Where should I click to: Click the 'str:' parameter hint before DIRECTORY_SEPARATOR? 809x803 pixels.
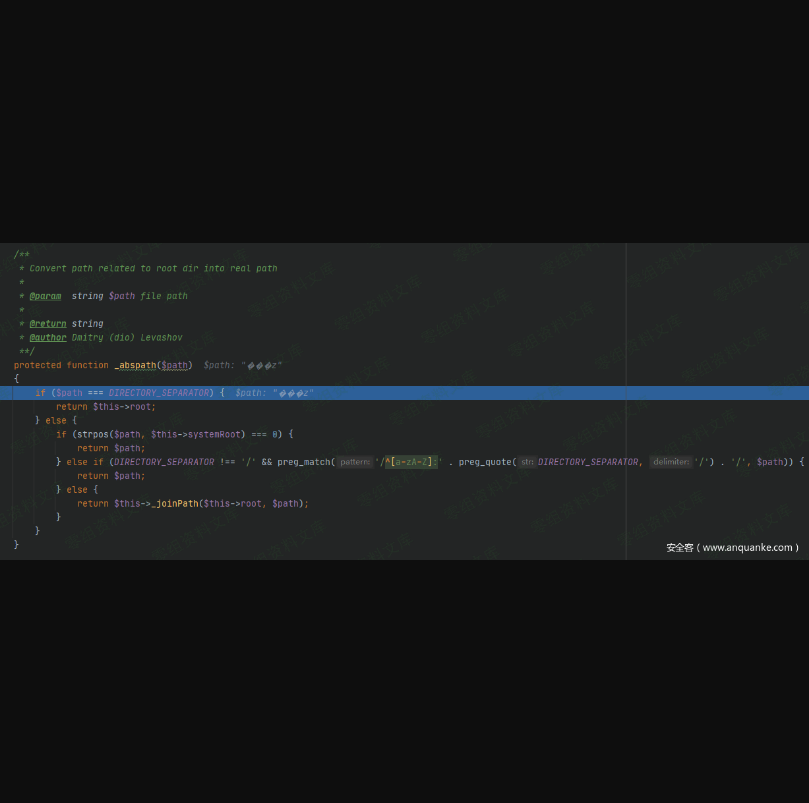[527, 462]
